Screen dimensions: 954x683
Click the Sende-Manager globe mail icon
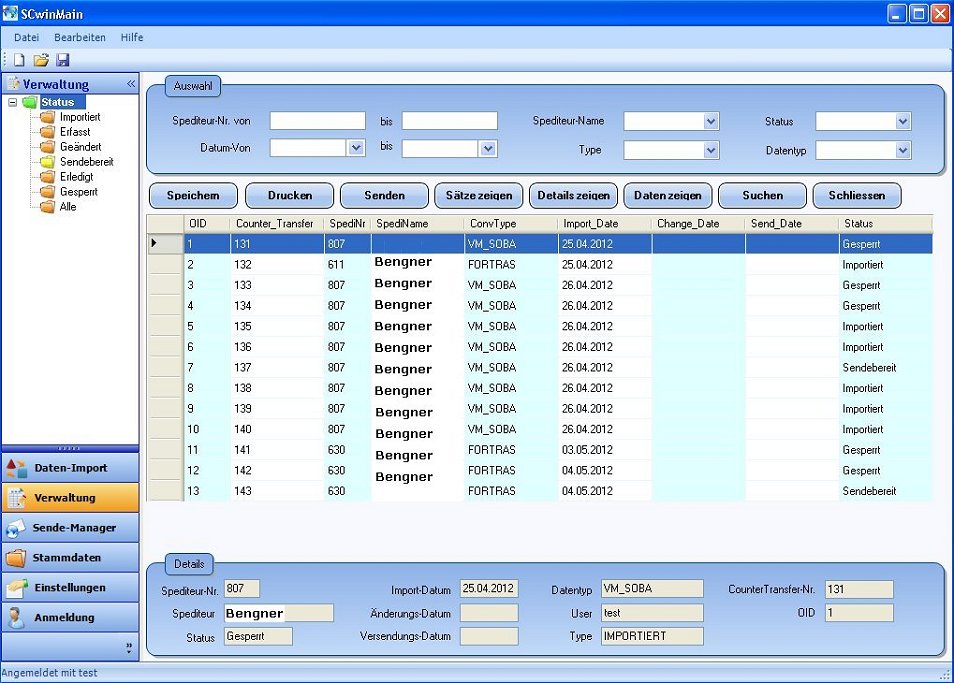(x=15, y=528)
